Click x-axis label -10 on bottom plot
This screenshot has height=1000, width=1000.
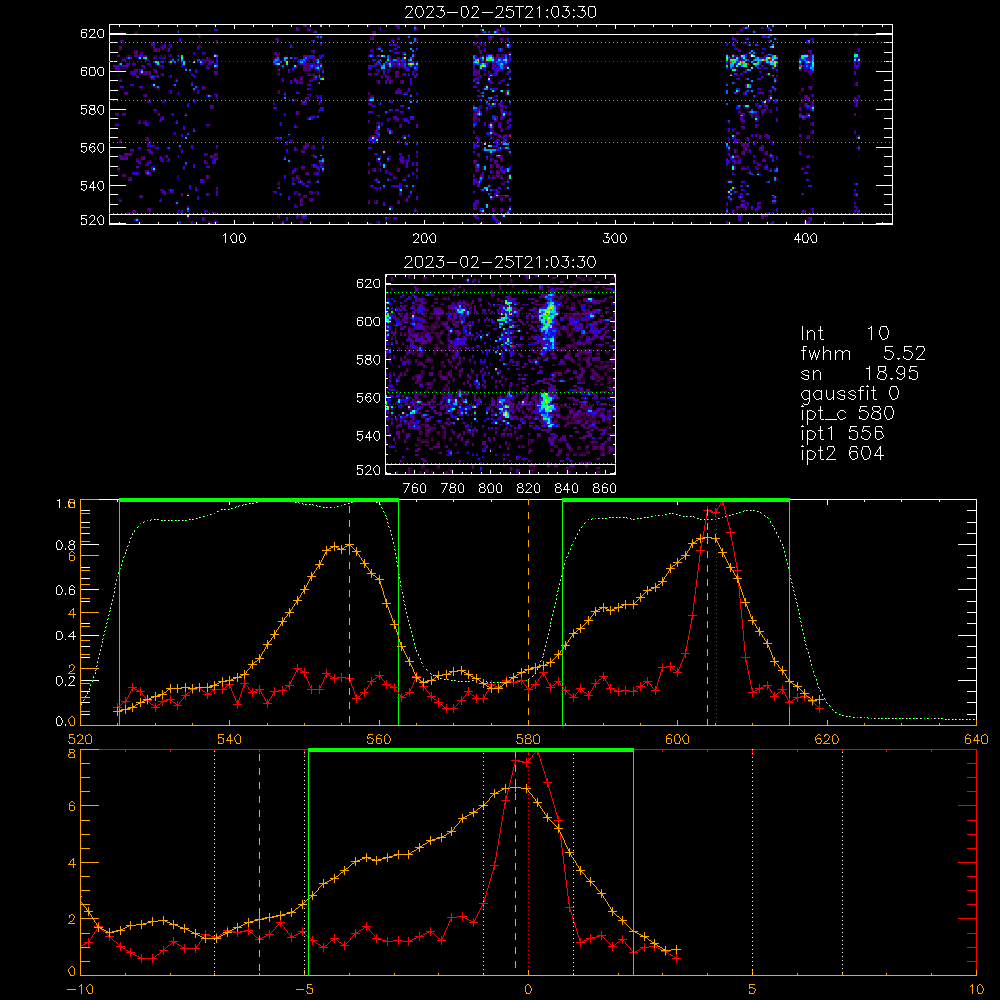tap(80, 989)
